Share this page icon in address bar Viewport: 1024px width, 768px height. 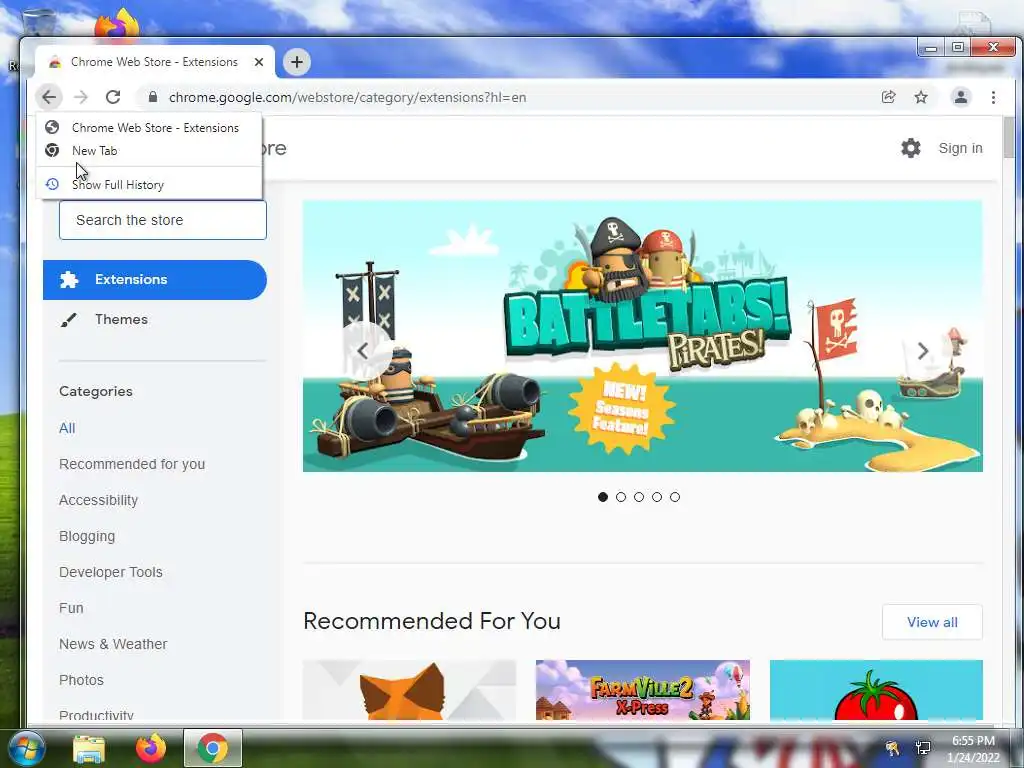(888, 97)
